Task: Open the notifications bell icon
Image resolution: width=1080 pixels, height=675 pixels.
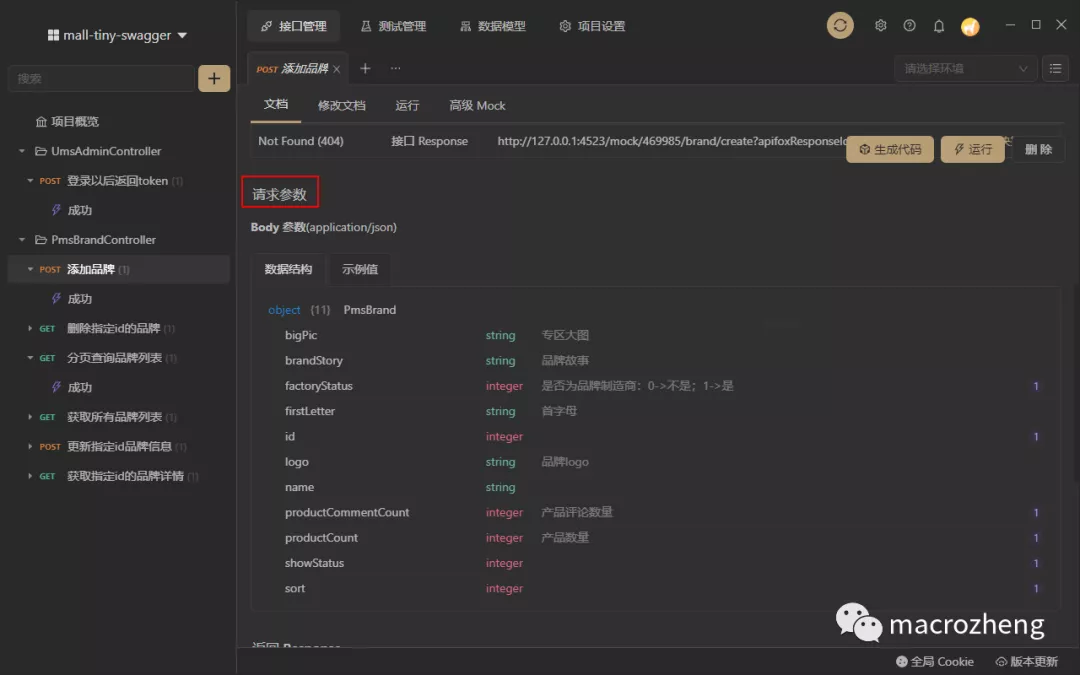Action: point(939,26)
